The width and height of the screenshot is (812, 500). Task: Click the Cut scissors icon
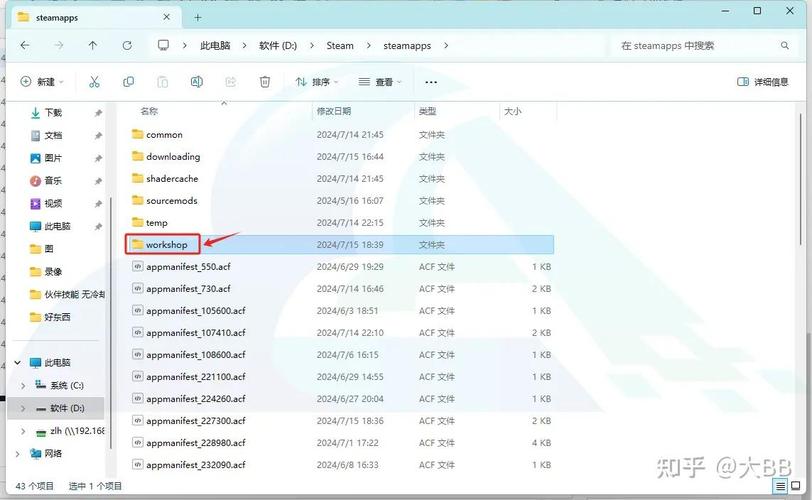(94, 82)
